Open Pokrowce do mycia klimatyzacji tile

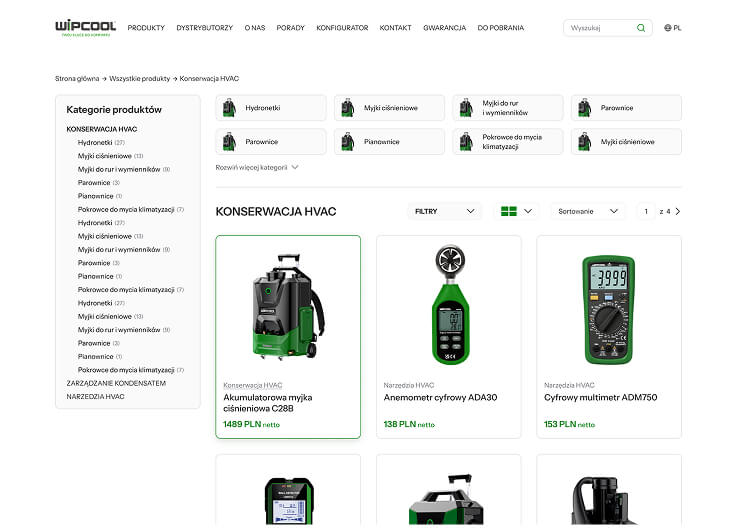(508, 142)
